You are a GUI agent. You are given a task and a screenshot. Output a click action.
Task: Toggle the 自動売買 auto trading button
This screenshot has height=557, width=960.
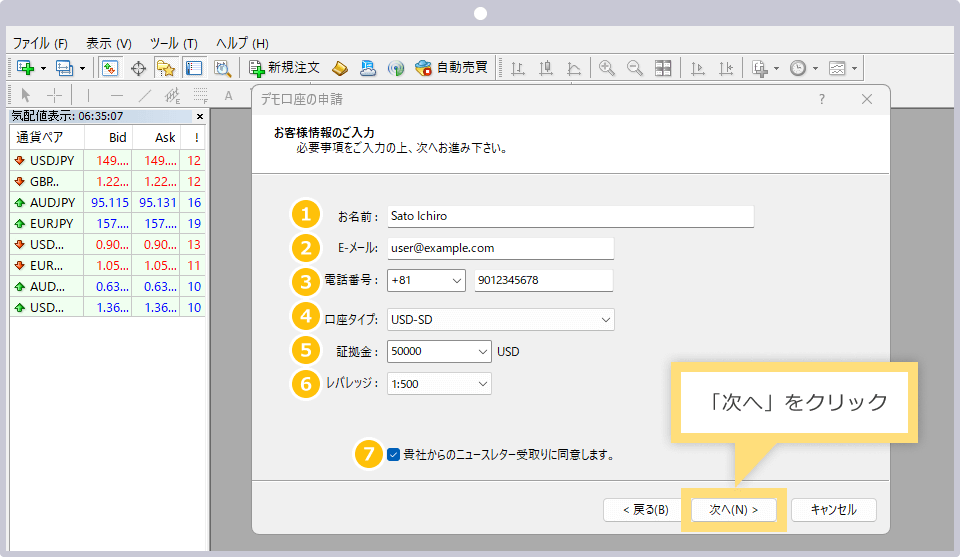tap(451, 68)
